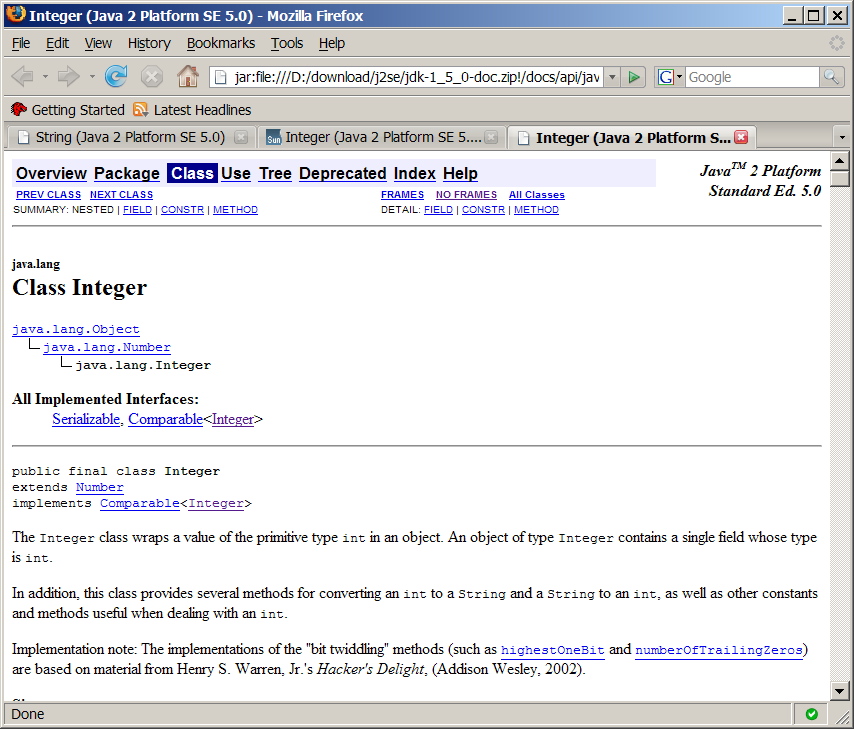
Task: Open Number link after extends
Action: pyautogui.click(x=100, y=487)
